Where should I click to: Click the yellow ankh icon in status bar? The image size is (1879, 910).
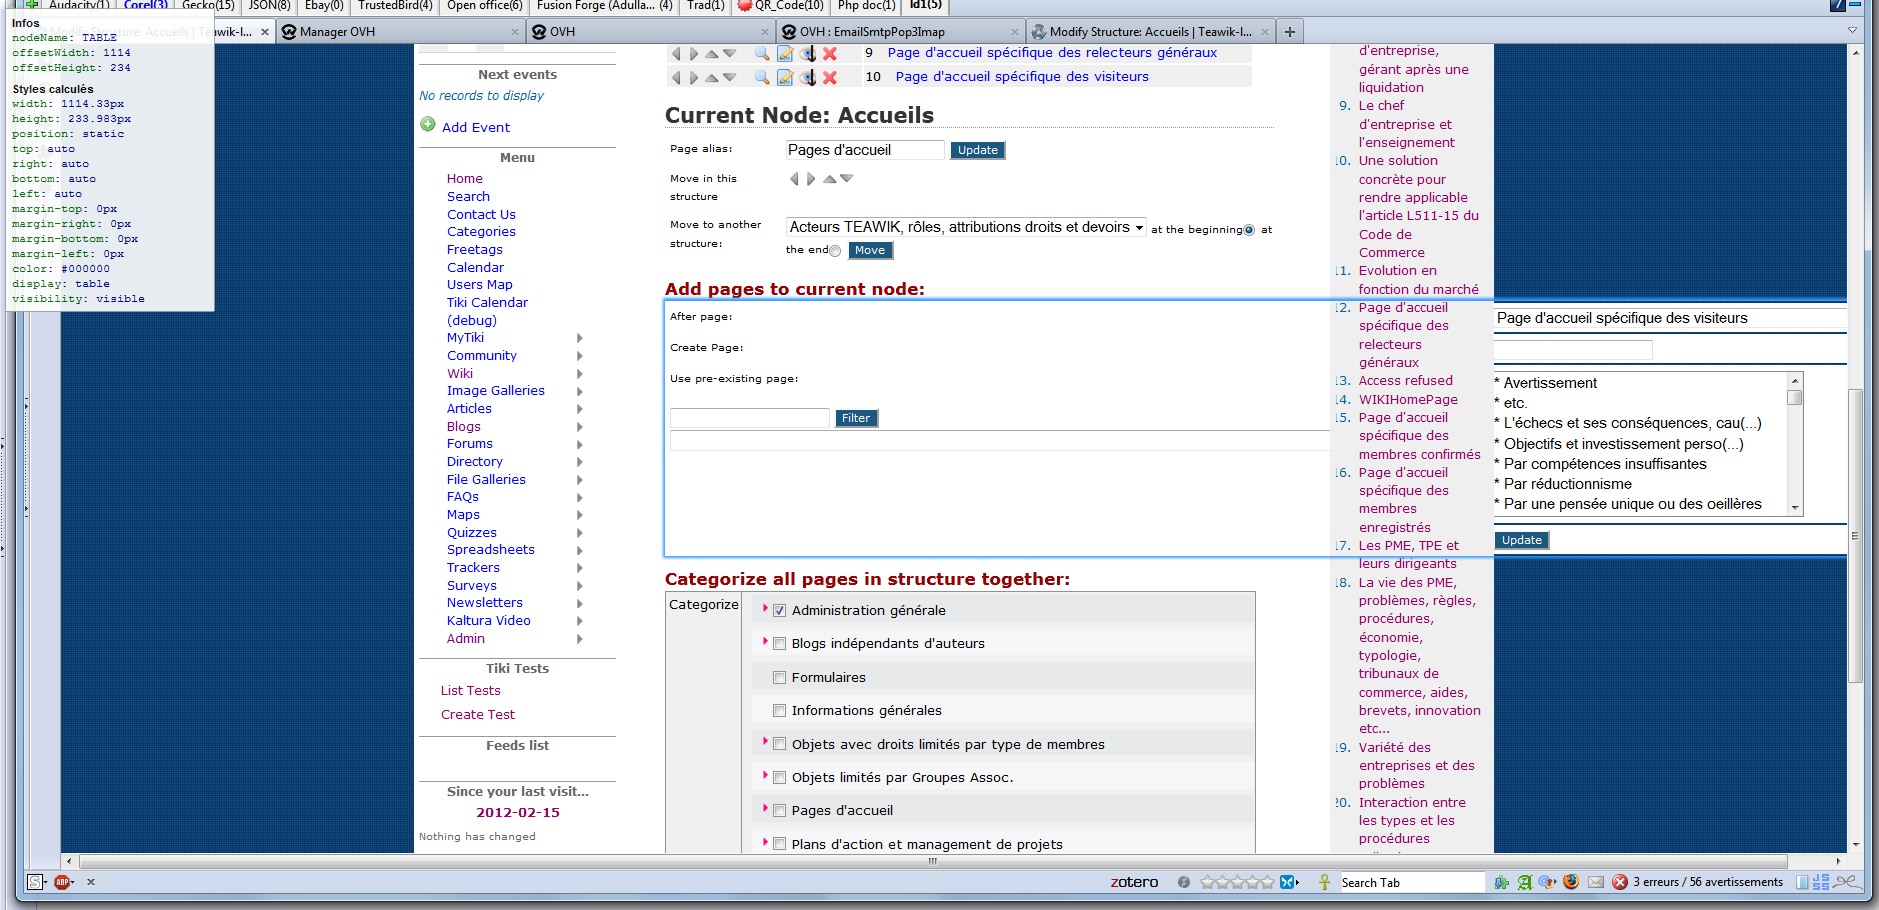click(1324, 882)
